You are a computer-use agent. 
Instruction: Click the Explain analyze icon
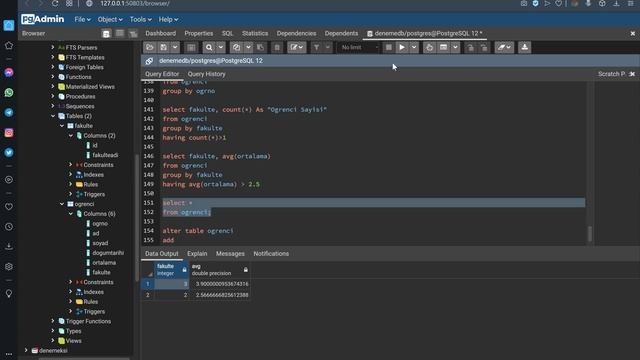click(443, 48)
